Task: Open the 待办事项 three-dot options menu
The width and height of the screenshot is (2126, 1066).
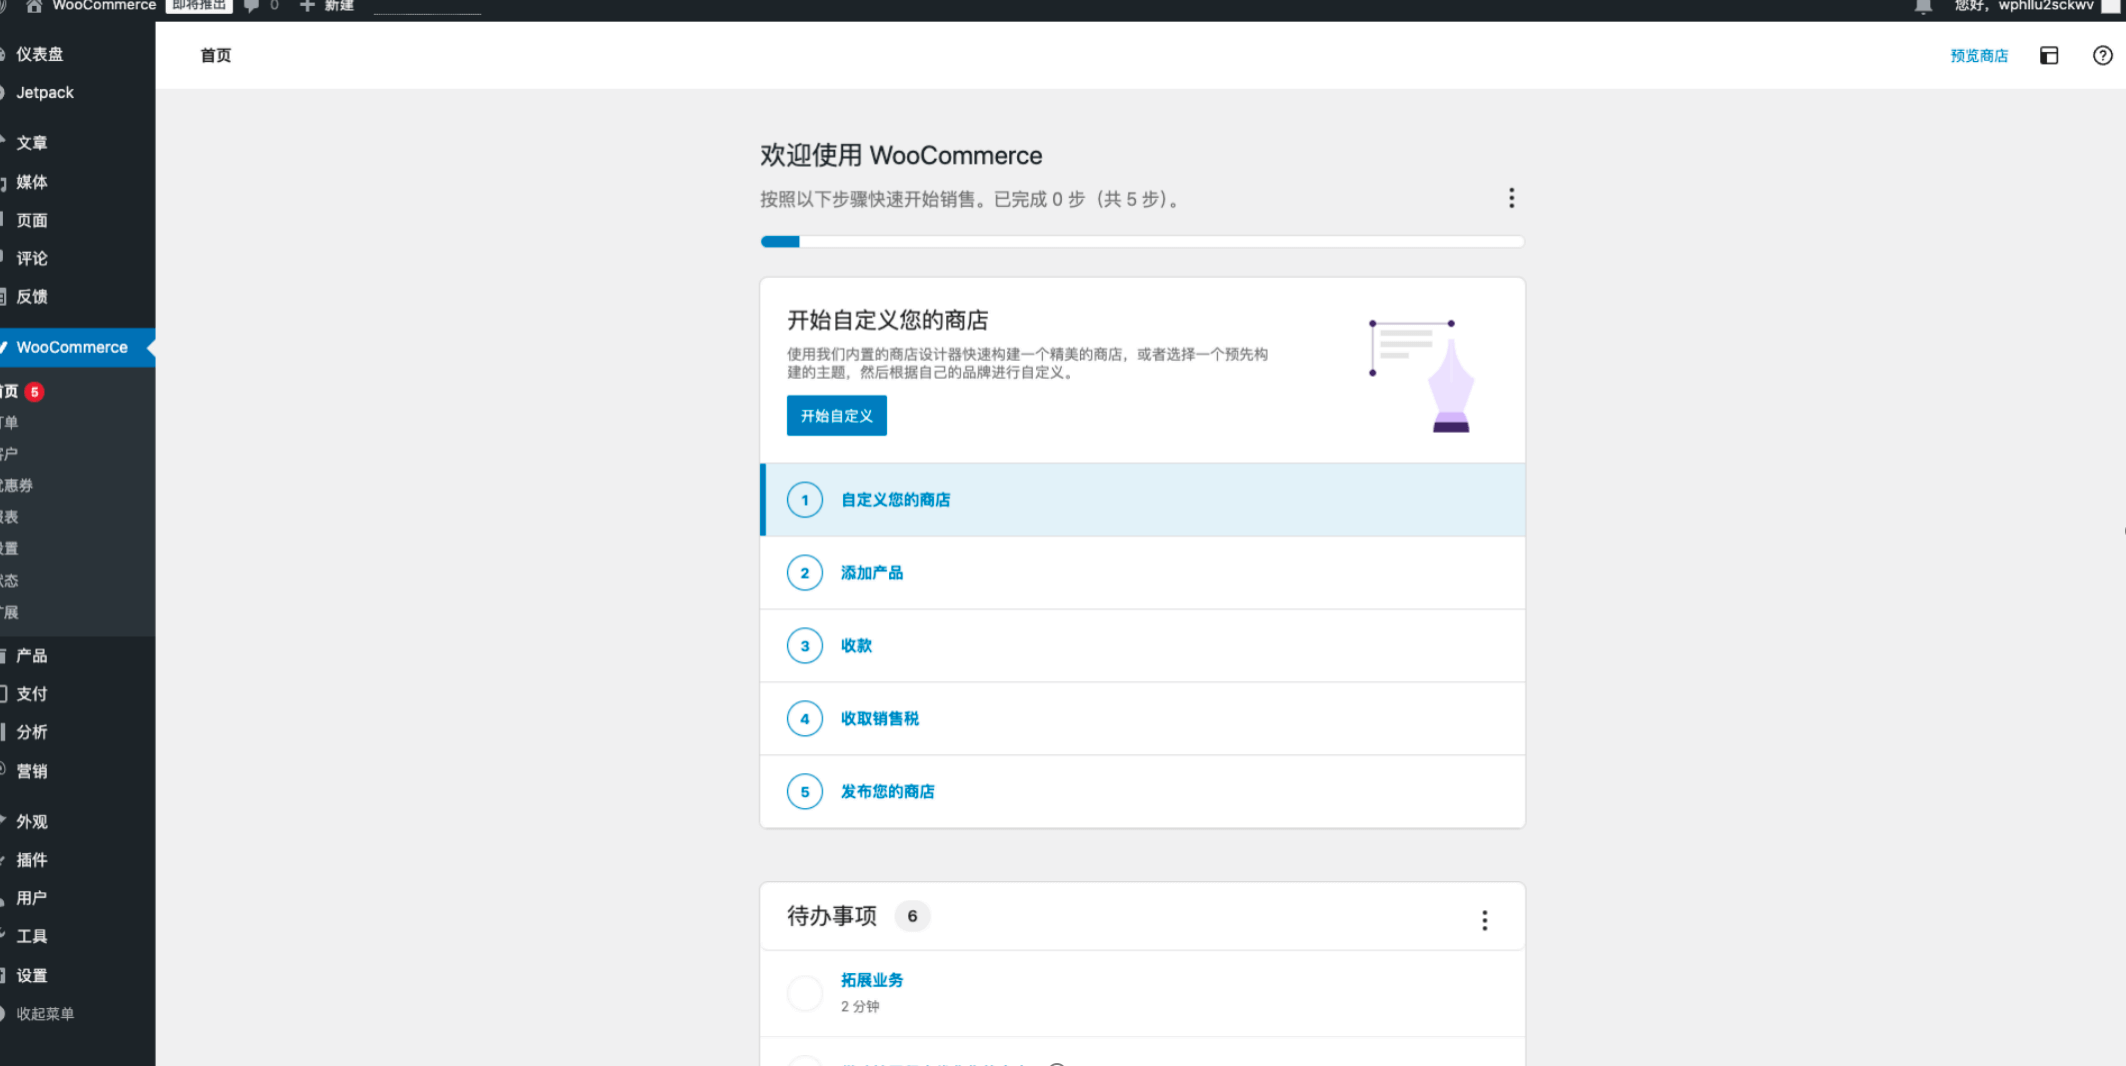Action: (x=1484, y=920)
